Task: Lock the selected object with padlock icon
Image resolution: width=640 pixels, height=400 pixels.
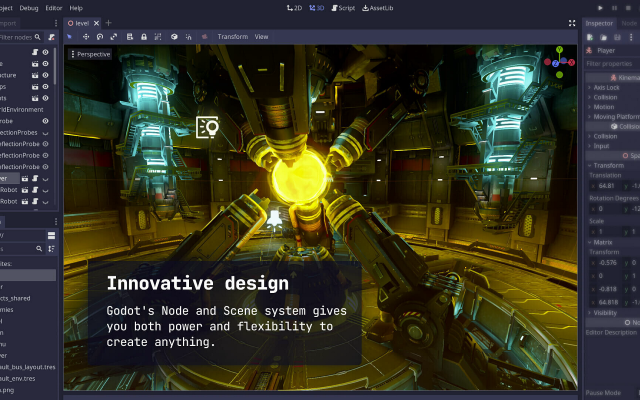Action: [144, 37]
